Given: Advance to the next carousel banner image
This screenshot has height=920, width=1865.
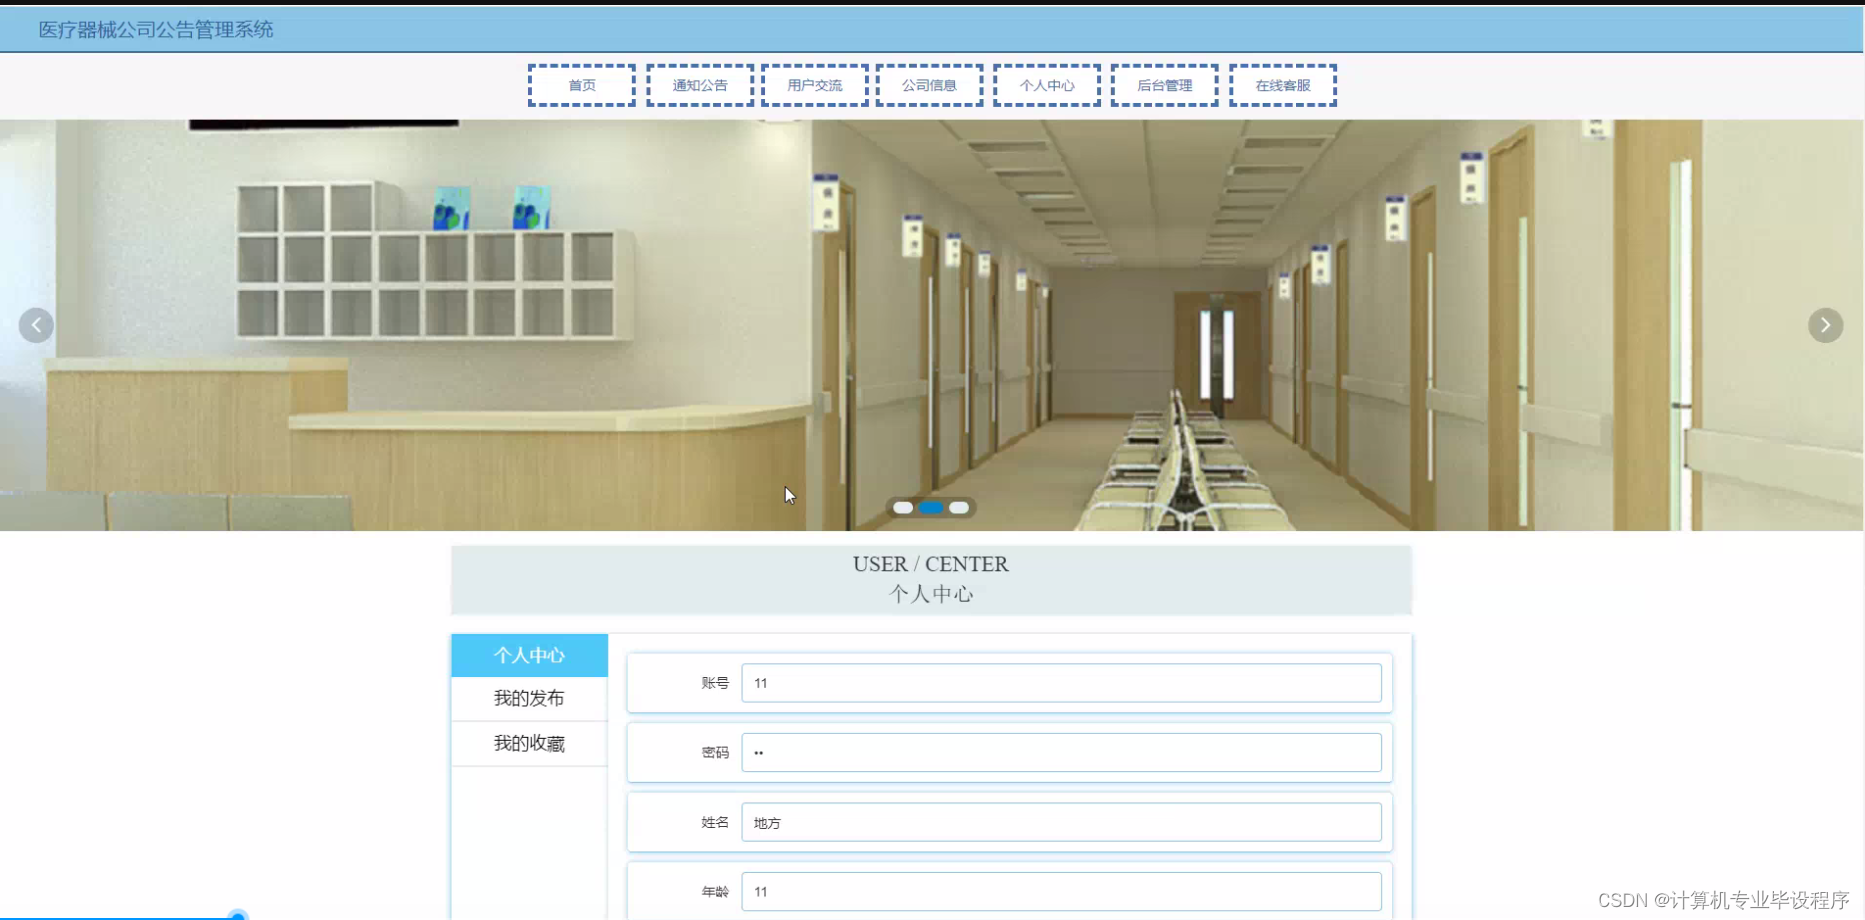Looking at the screenshot, I should coord(1825,325).
